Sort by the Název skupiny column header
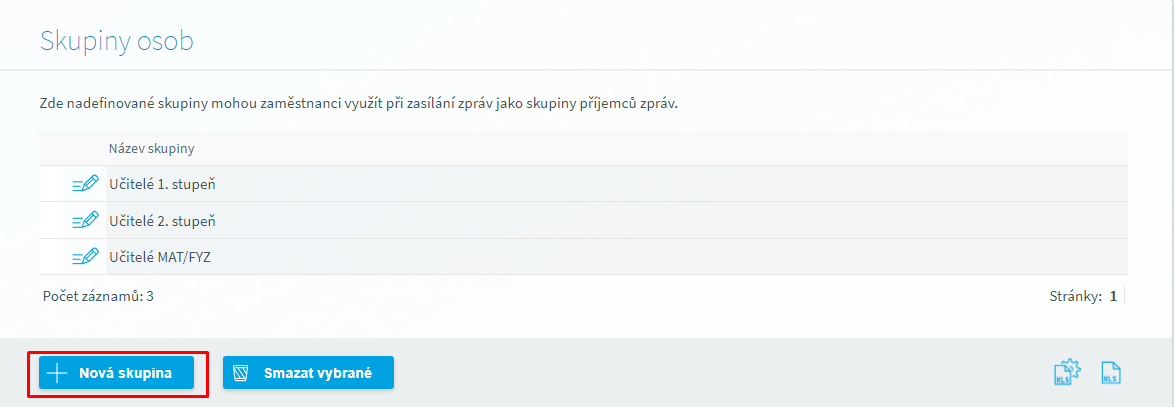The width and height of the screenshot is (1174, 407). point(151,148)
